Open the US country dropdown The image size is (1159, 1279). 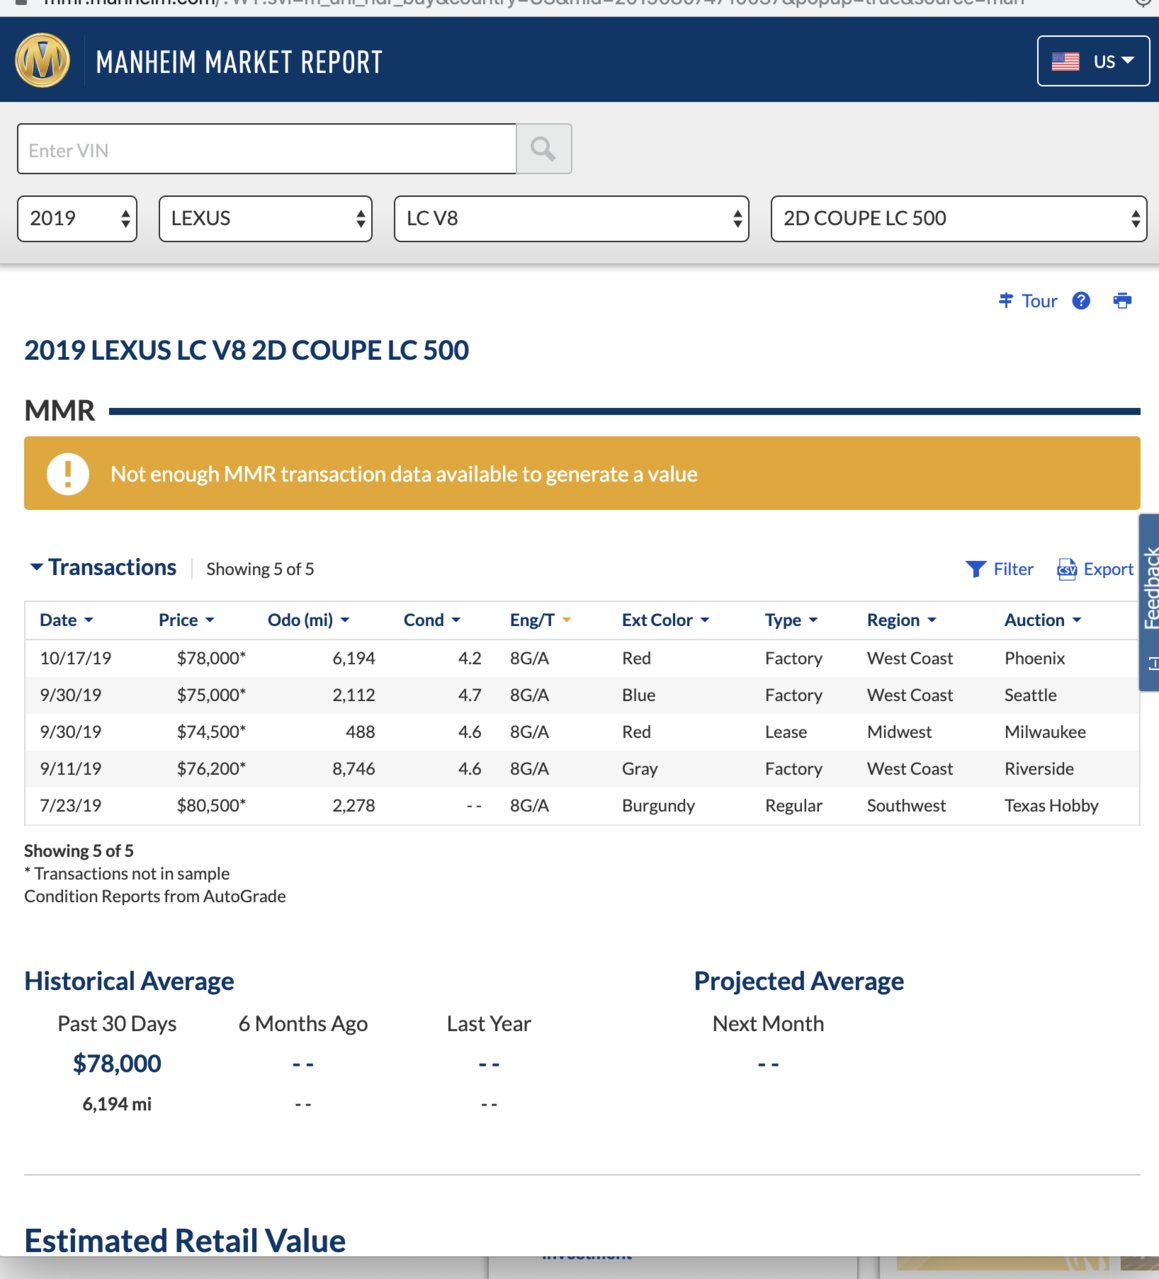[x=1093, y=61]
